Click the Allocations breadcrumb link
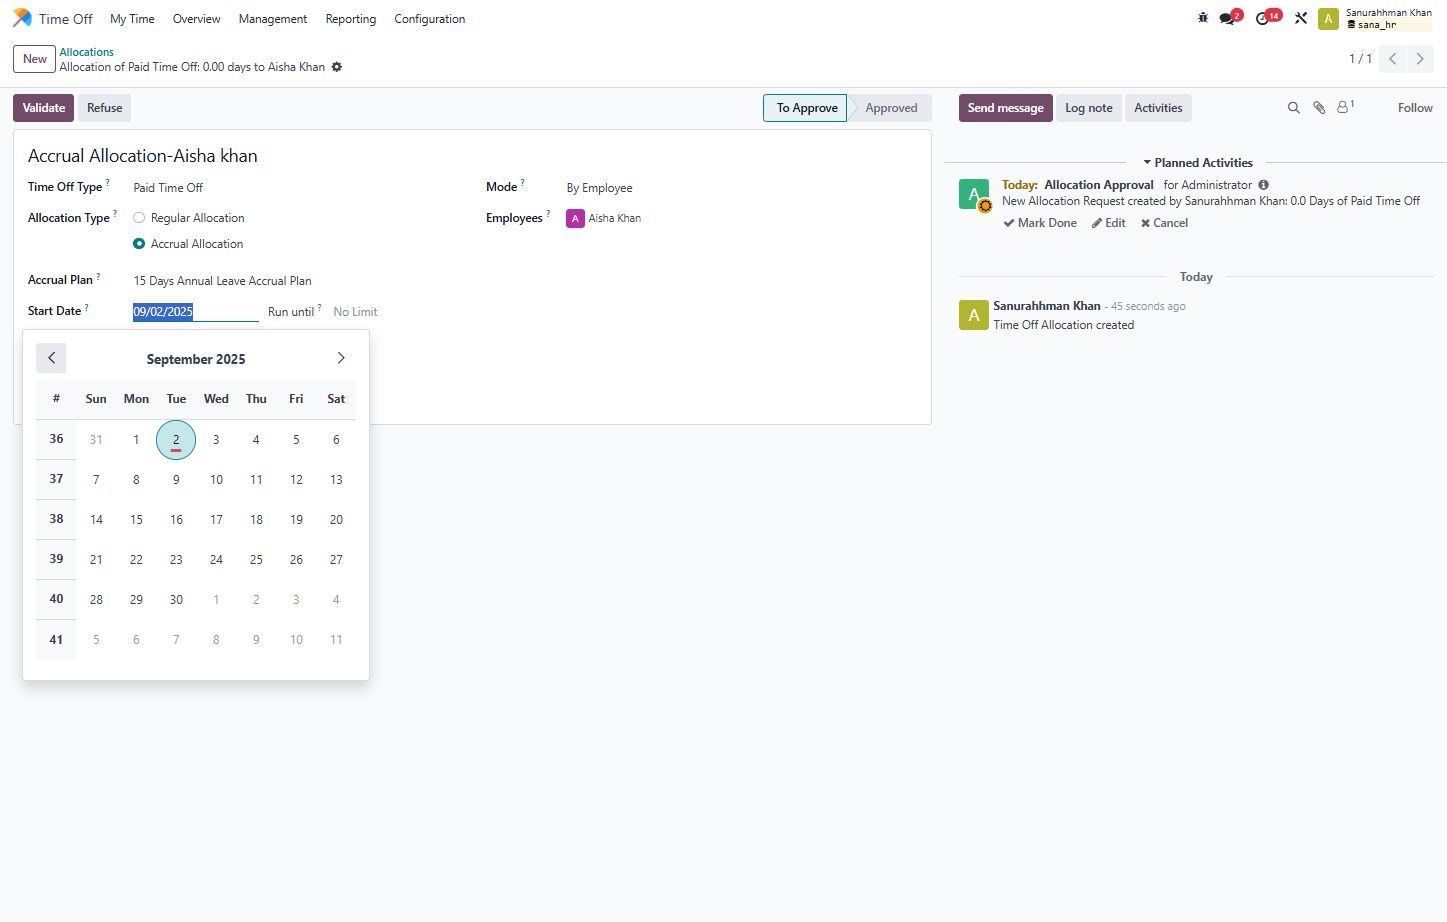The height and width of the screenshot is (922, 1447). click(x=87, y=52)
